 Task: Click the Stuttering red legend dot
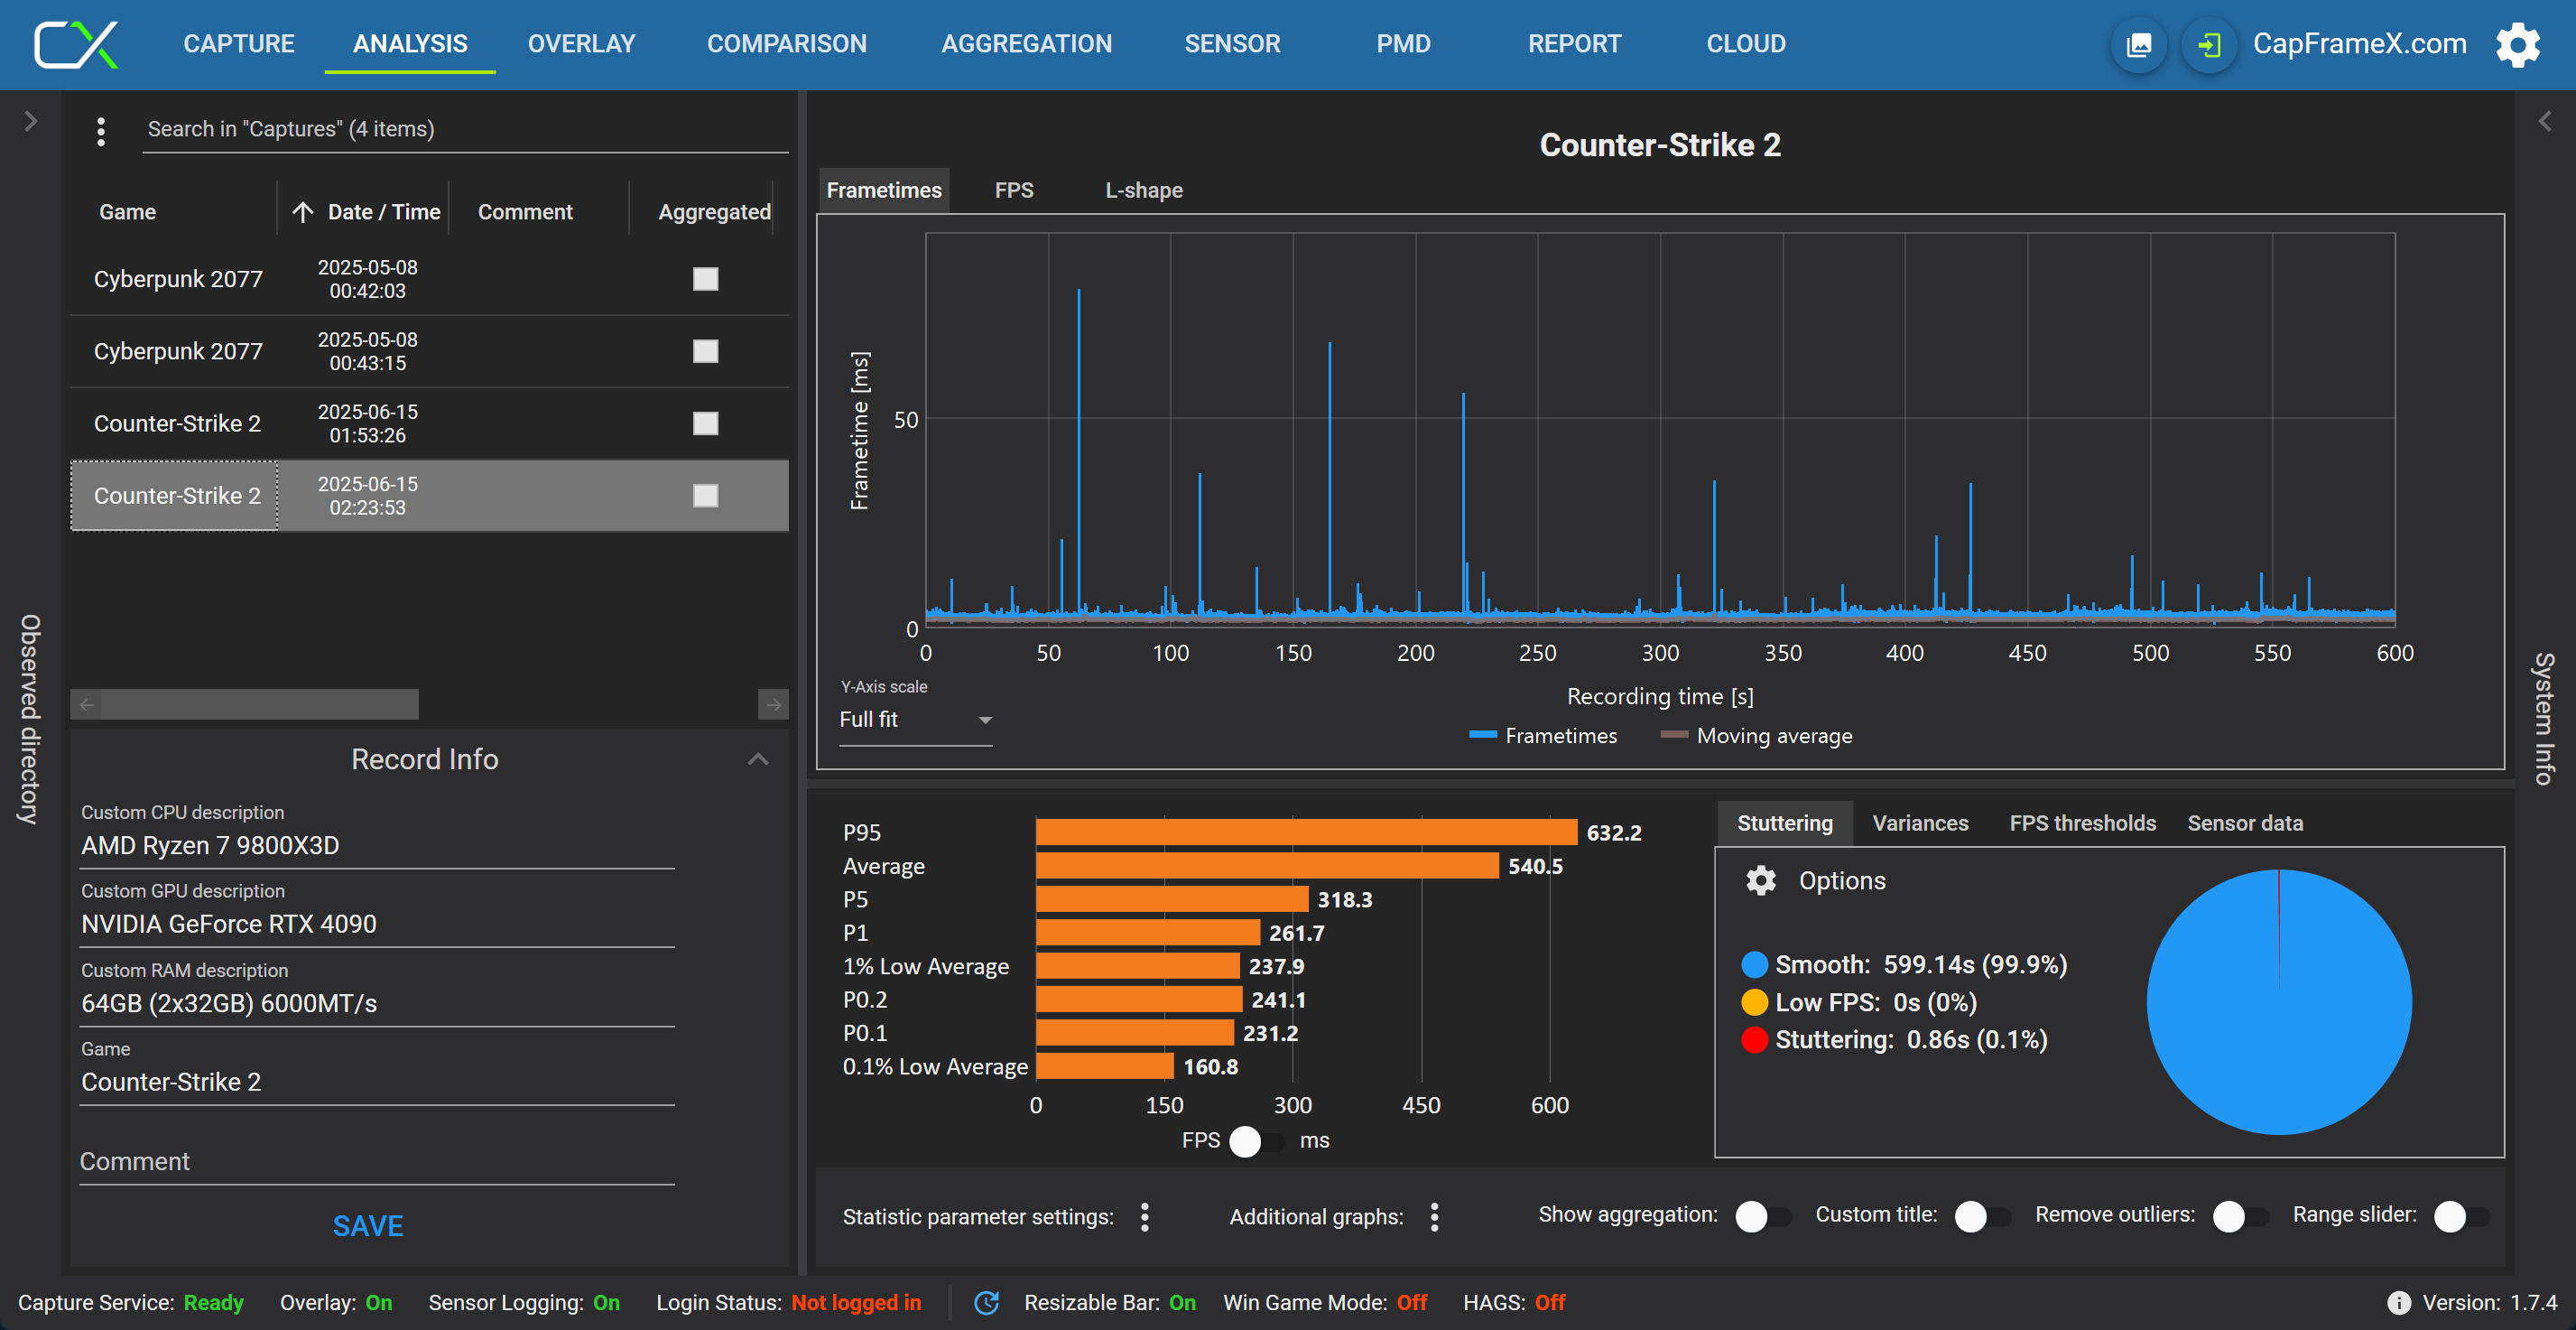(x=1754, y=1039)
